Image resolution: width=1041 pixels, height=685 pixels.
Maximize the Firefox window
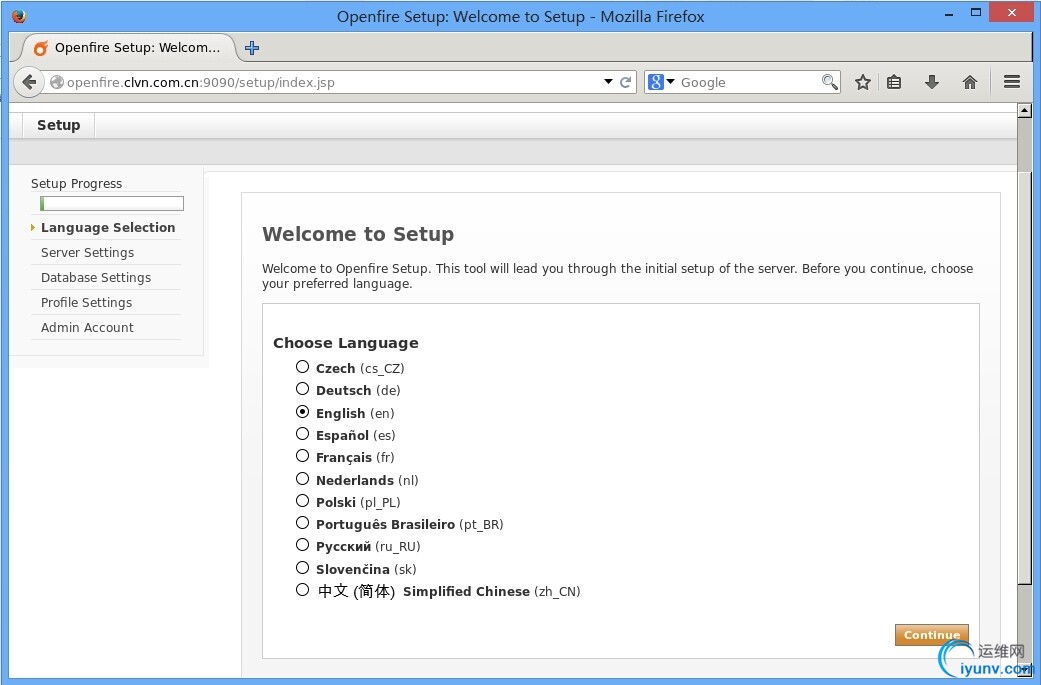coord(976,13)
